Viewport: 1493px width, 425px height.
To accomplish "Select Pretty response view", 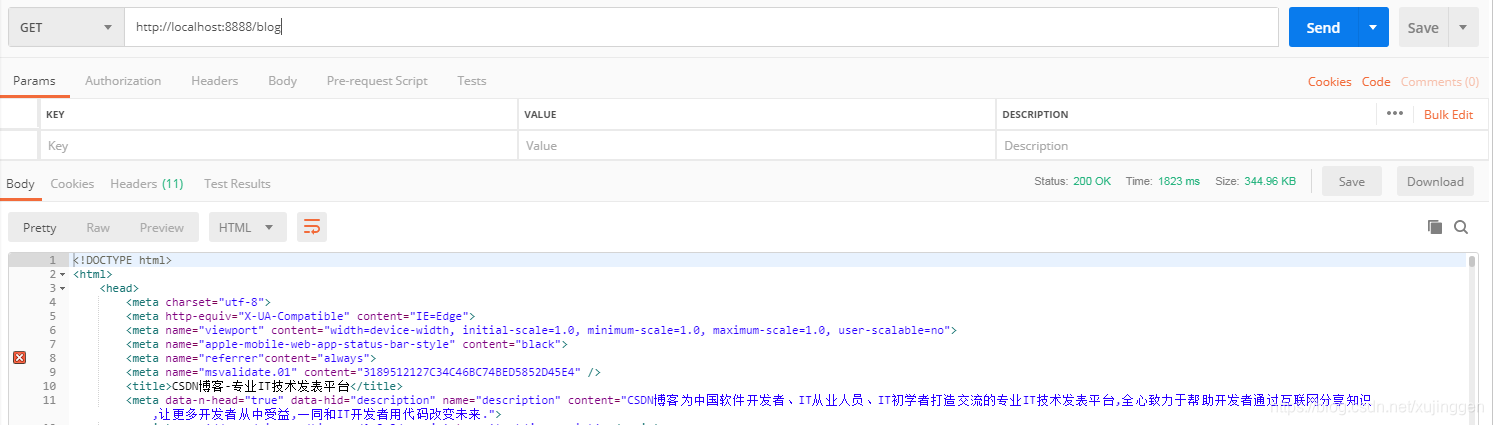I will click(x=39, y=227).
